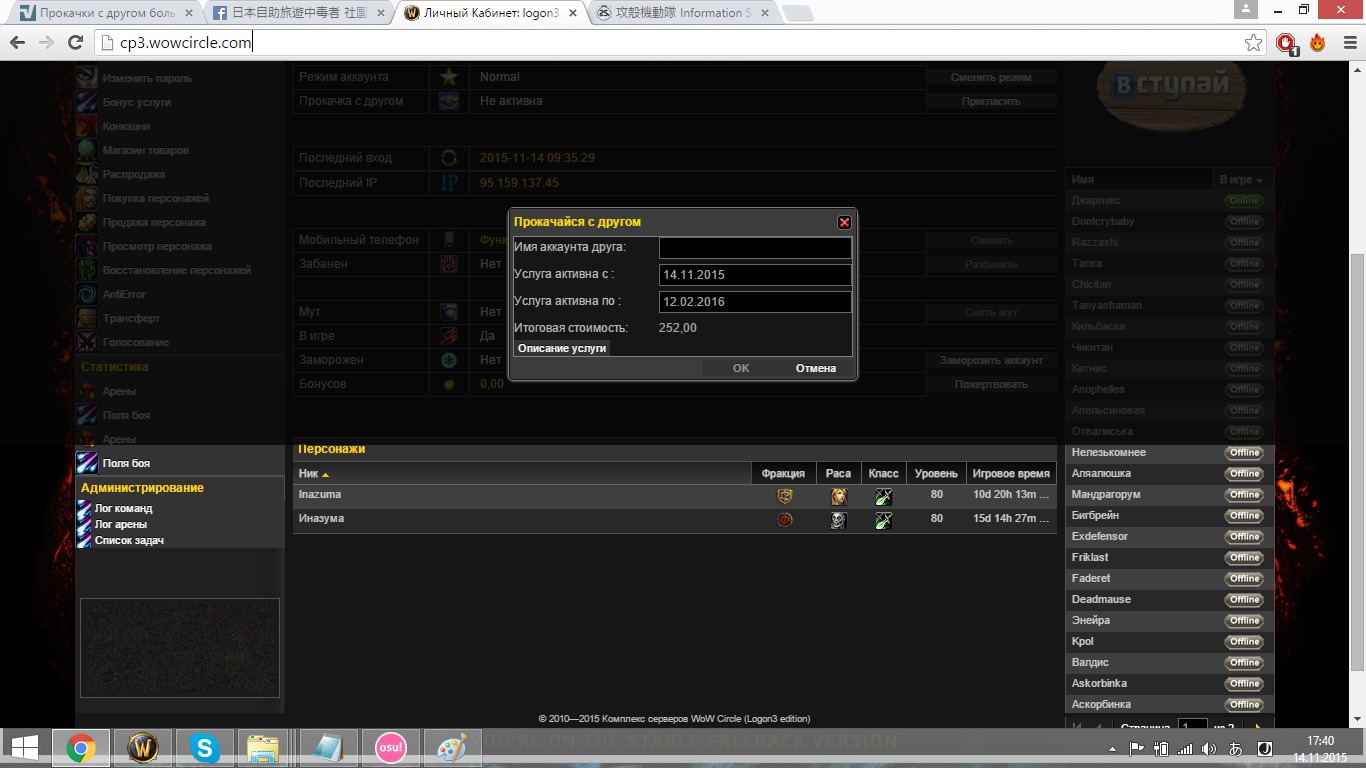Close the Прокачайся с другом dialog
The width and height of the screenshot is (1366, 768).
844,222
